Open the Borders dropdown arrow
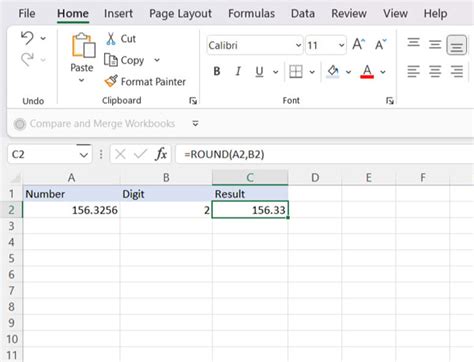The image size is (474, 362). click(312, 72)
